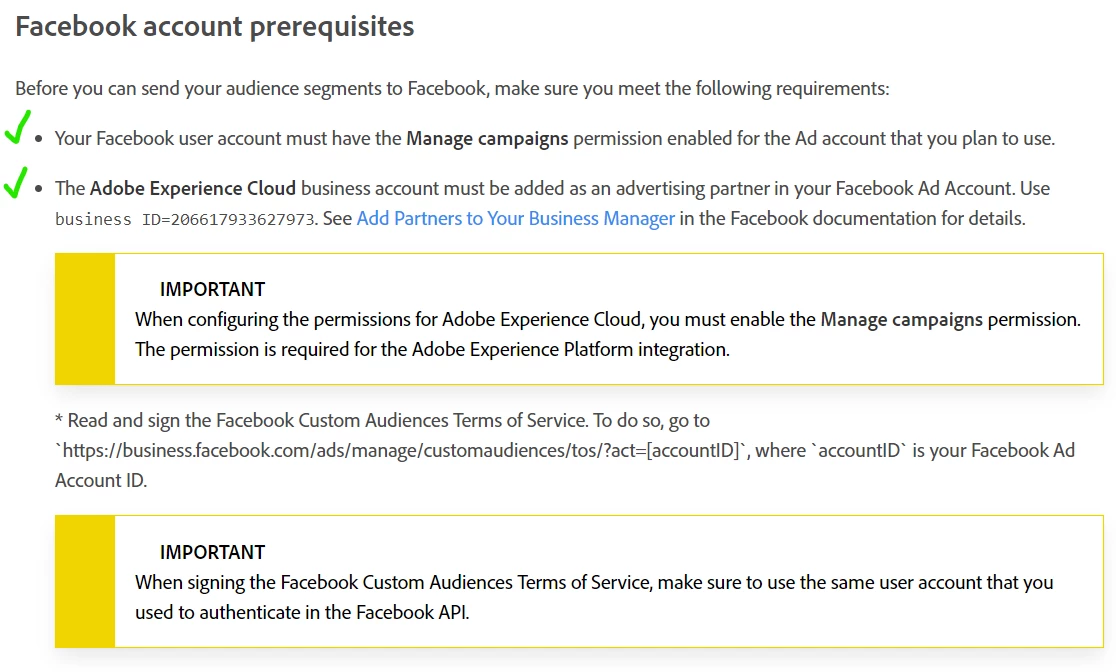Click the Facebook account prerequisites heading
Image resolution: width=1116 pixels, height=672 pixels.
[215, 26]
